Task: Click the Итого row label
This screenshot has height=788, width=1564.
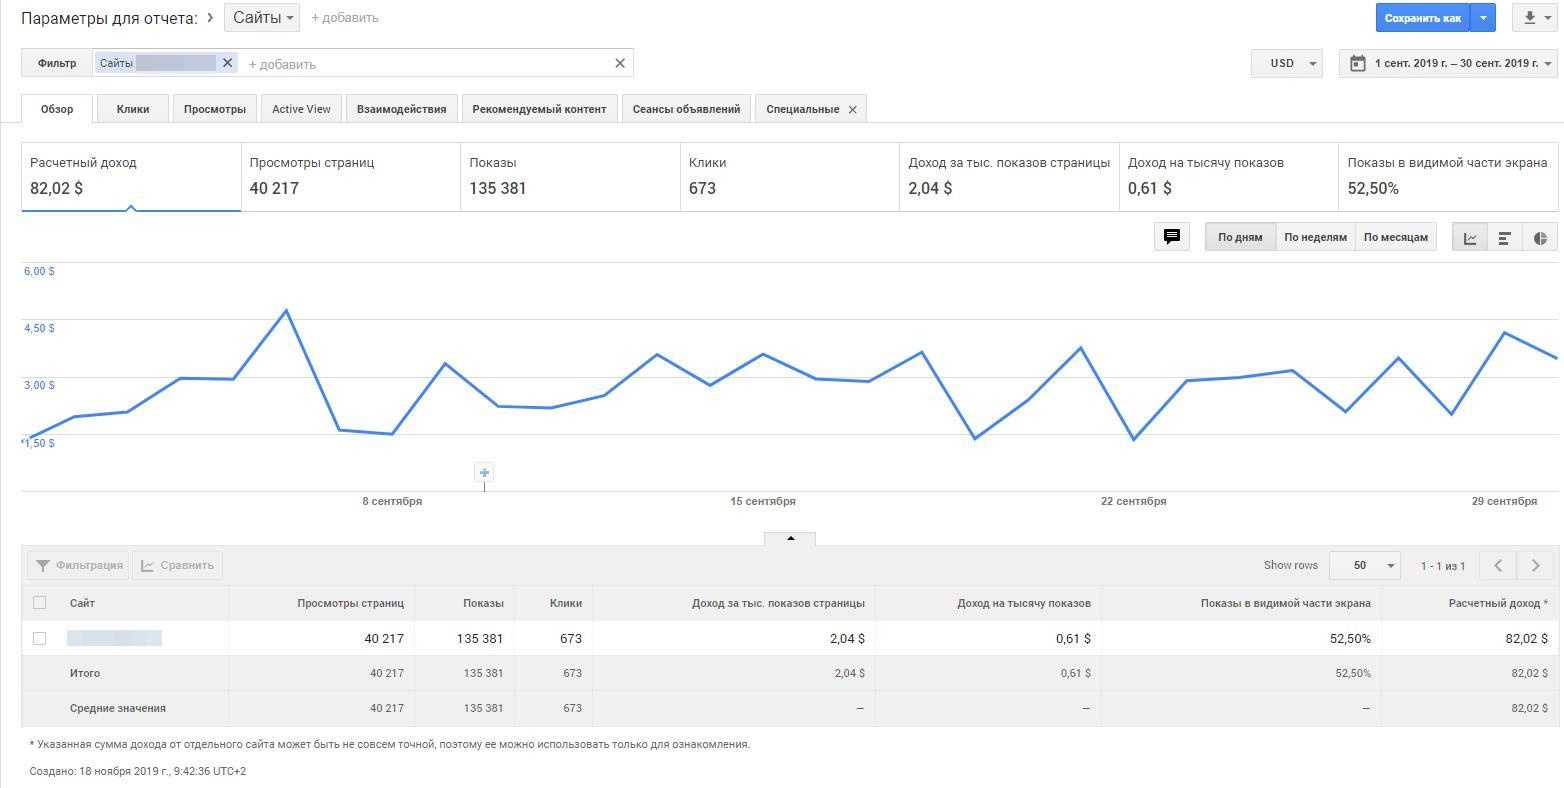Action: (85, 673)
